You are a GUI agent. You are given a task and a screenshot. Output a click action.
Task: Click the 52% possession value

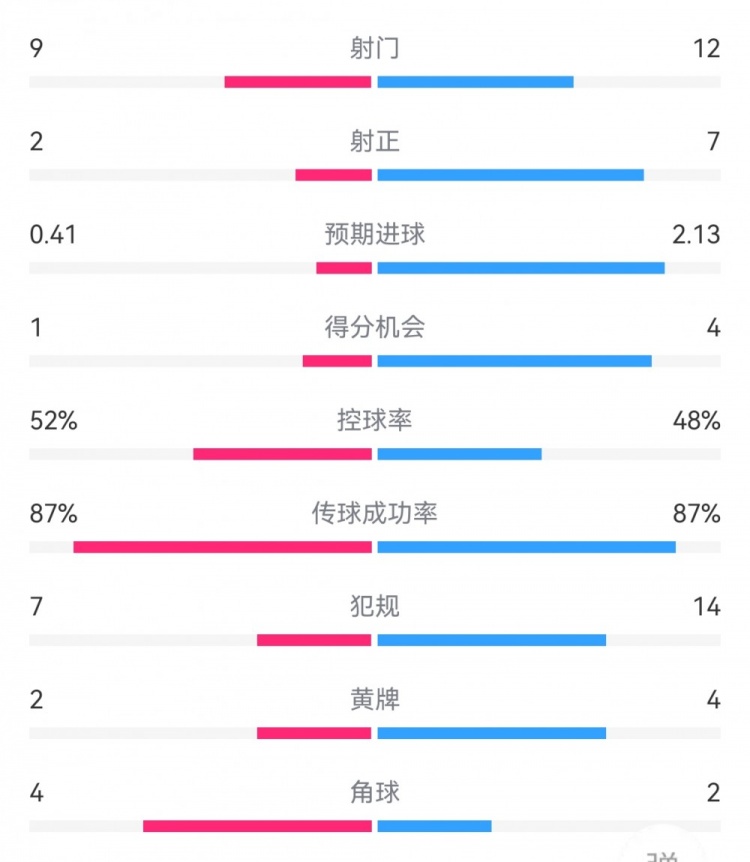[x=53, y=420]
